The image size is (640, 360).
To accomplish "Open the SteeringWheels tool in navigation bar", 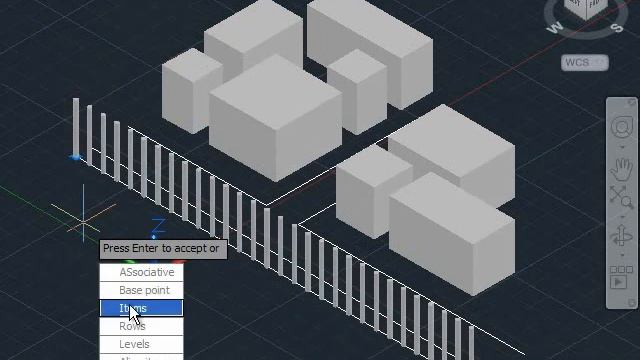I will (x=622, y=127).
